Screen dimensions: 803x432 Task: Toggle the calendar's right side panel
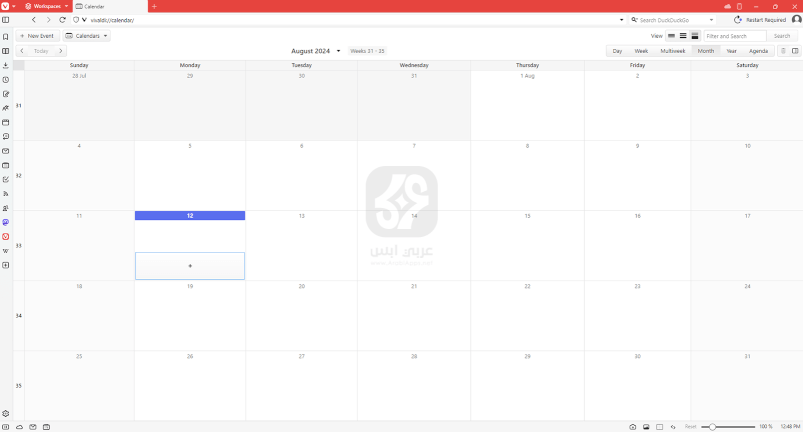click(x=795, y=51)
